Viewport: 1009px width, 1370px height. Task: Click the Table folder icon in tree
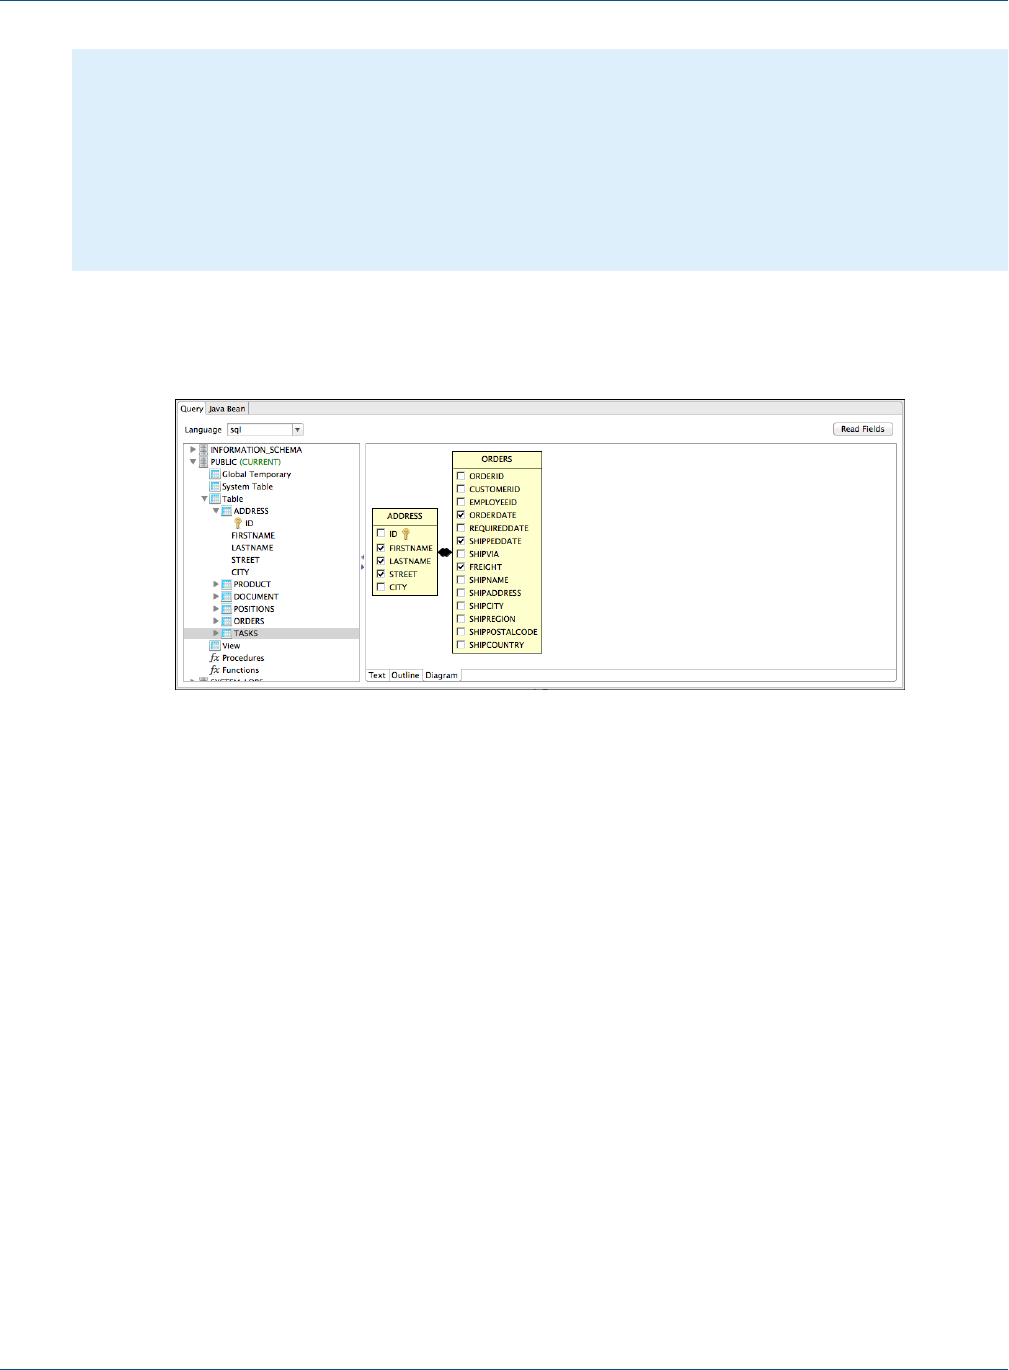coord(215,498)
